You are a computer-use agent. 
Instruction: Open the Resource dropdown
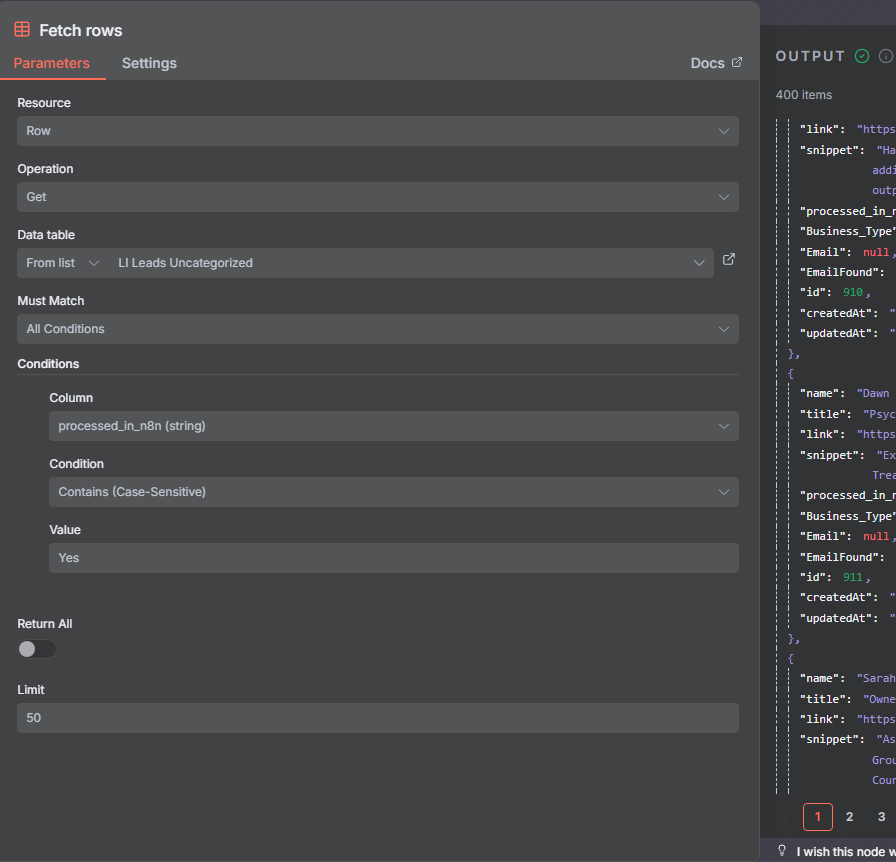coord(378,131)
